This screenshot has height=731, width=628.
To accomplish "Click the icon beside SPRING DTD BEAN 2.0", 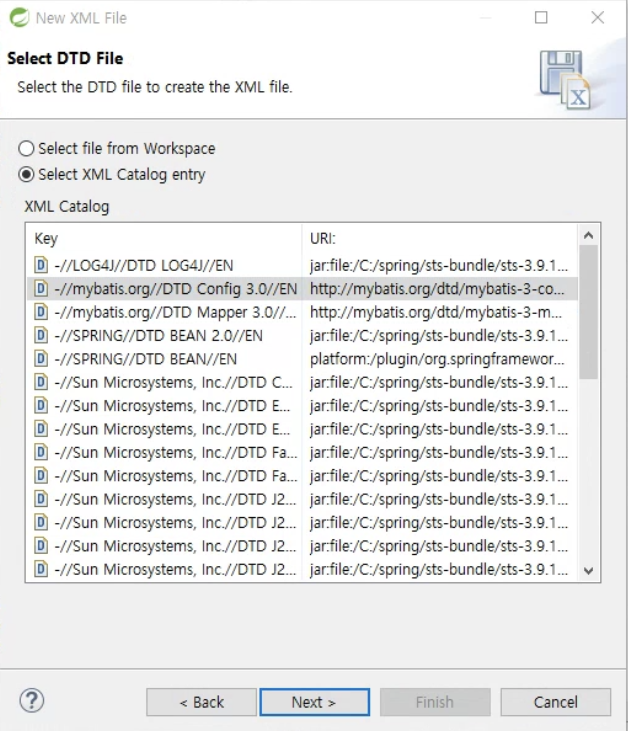I will click(41, 335).
